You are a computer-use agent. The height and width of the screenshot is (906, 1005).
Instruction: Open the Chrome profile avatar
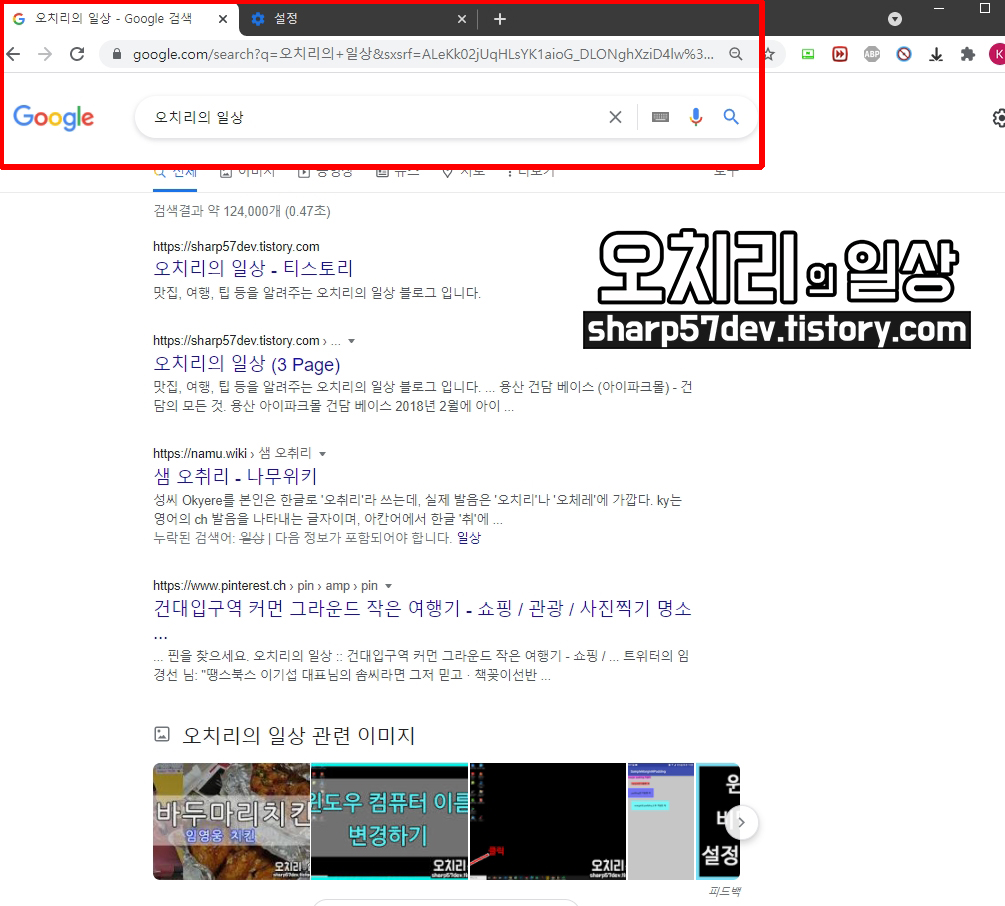pos(997,54)
